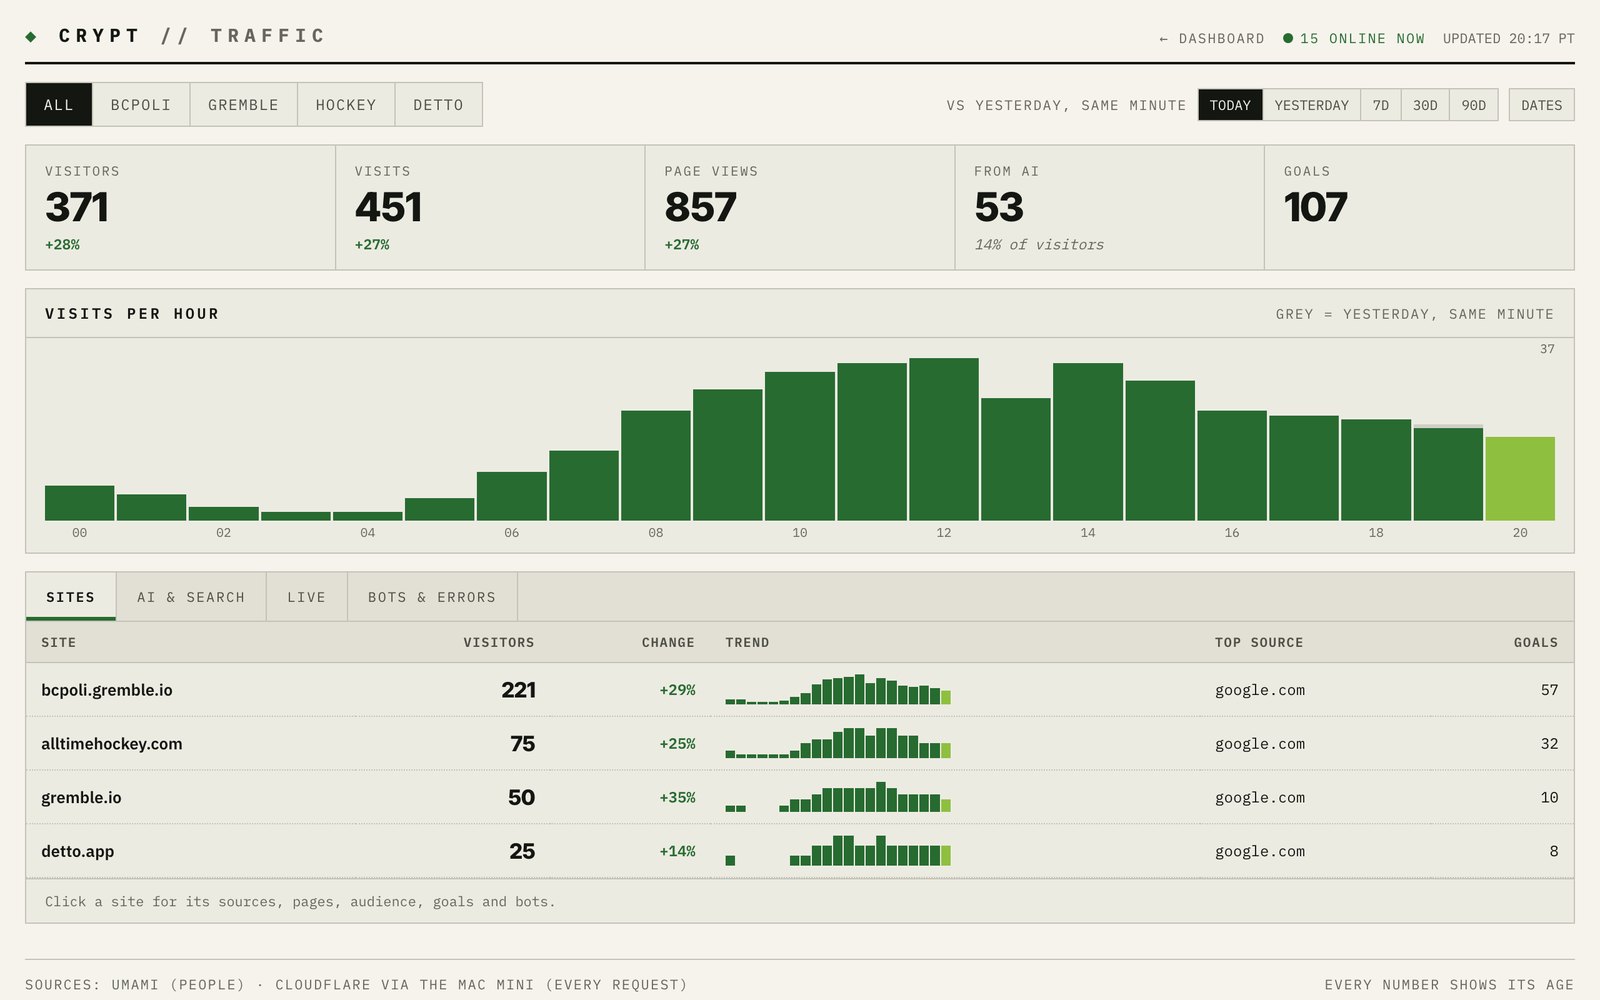Switch to the DETTO site tab
Screen dimensions: 1600x1000
438,105
